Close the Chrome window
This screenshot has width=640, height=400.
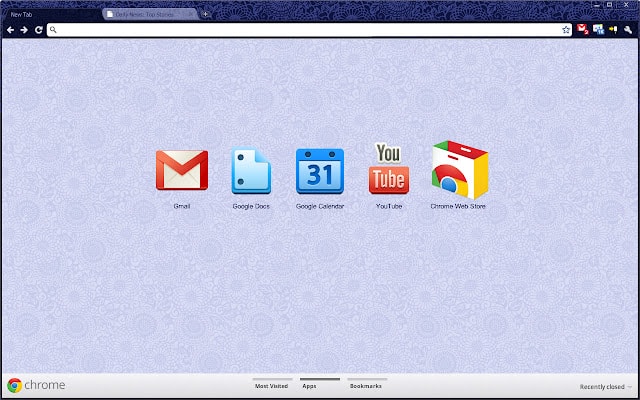(x=627, y=5)
